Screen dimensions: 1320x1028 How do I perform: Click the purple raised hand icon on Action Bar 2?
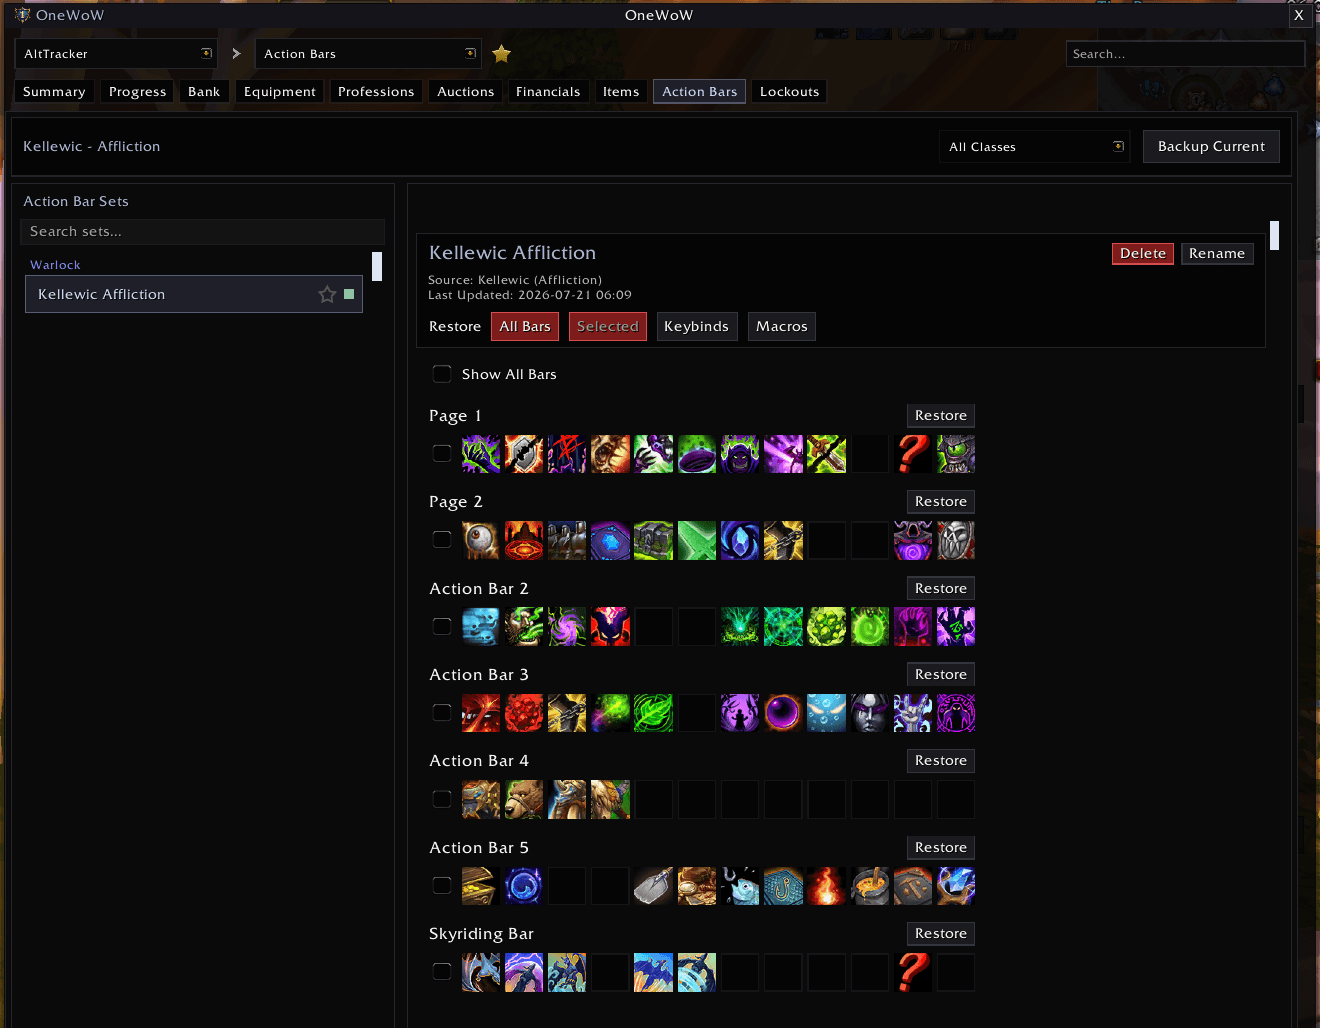tap(913, 627)
